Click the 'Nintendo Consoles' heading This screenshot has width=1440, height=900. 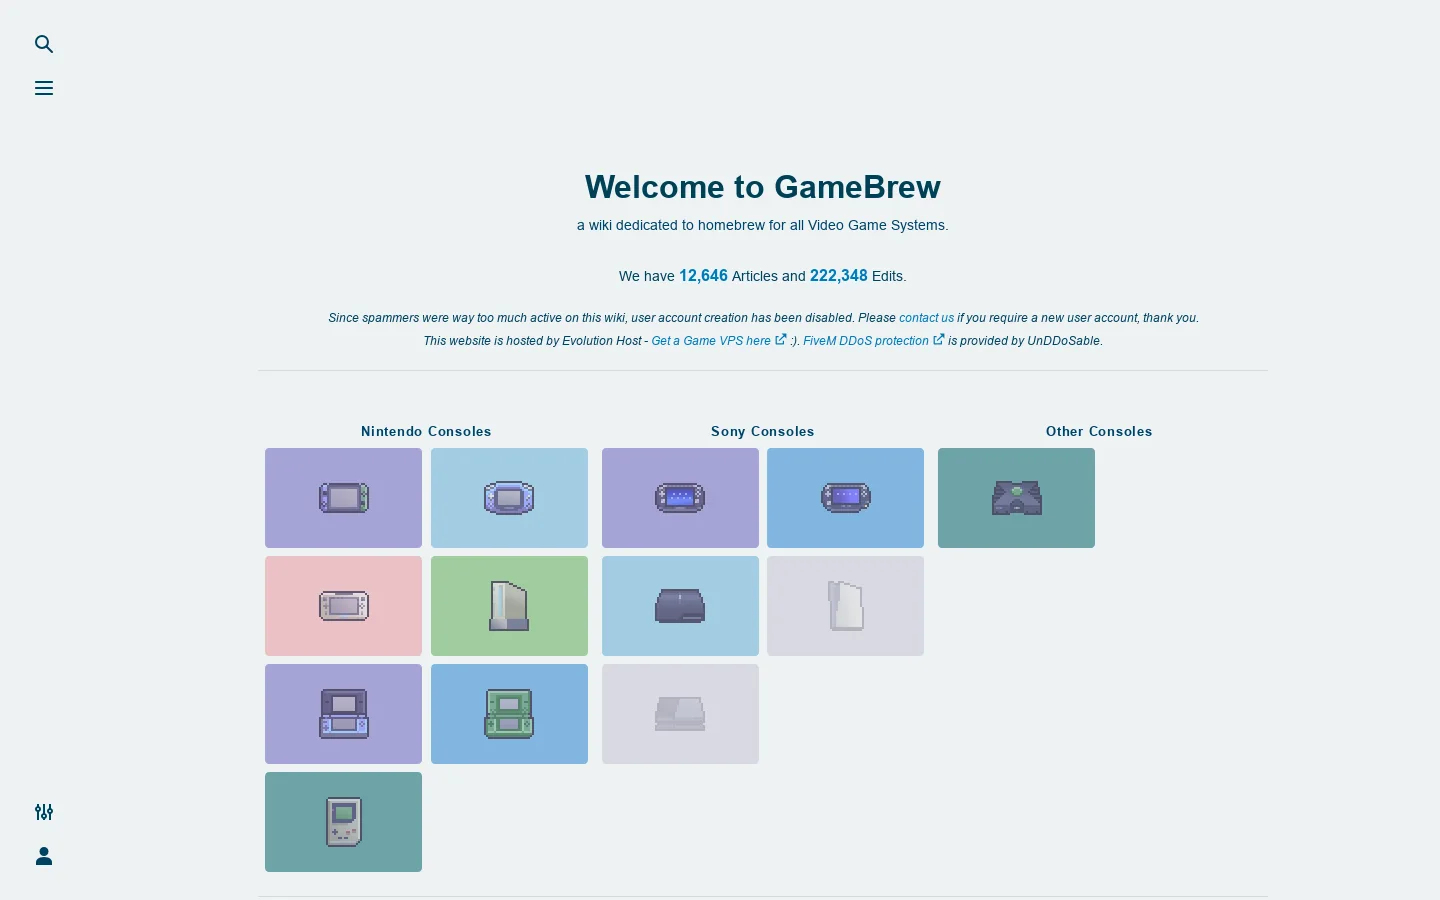[x=426, y=432]
